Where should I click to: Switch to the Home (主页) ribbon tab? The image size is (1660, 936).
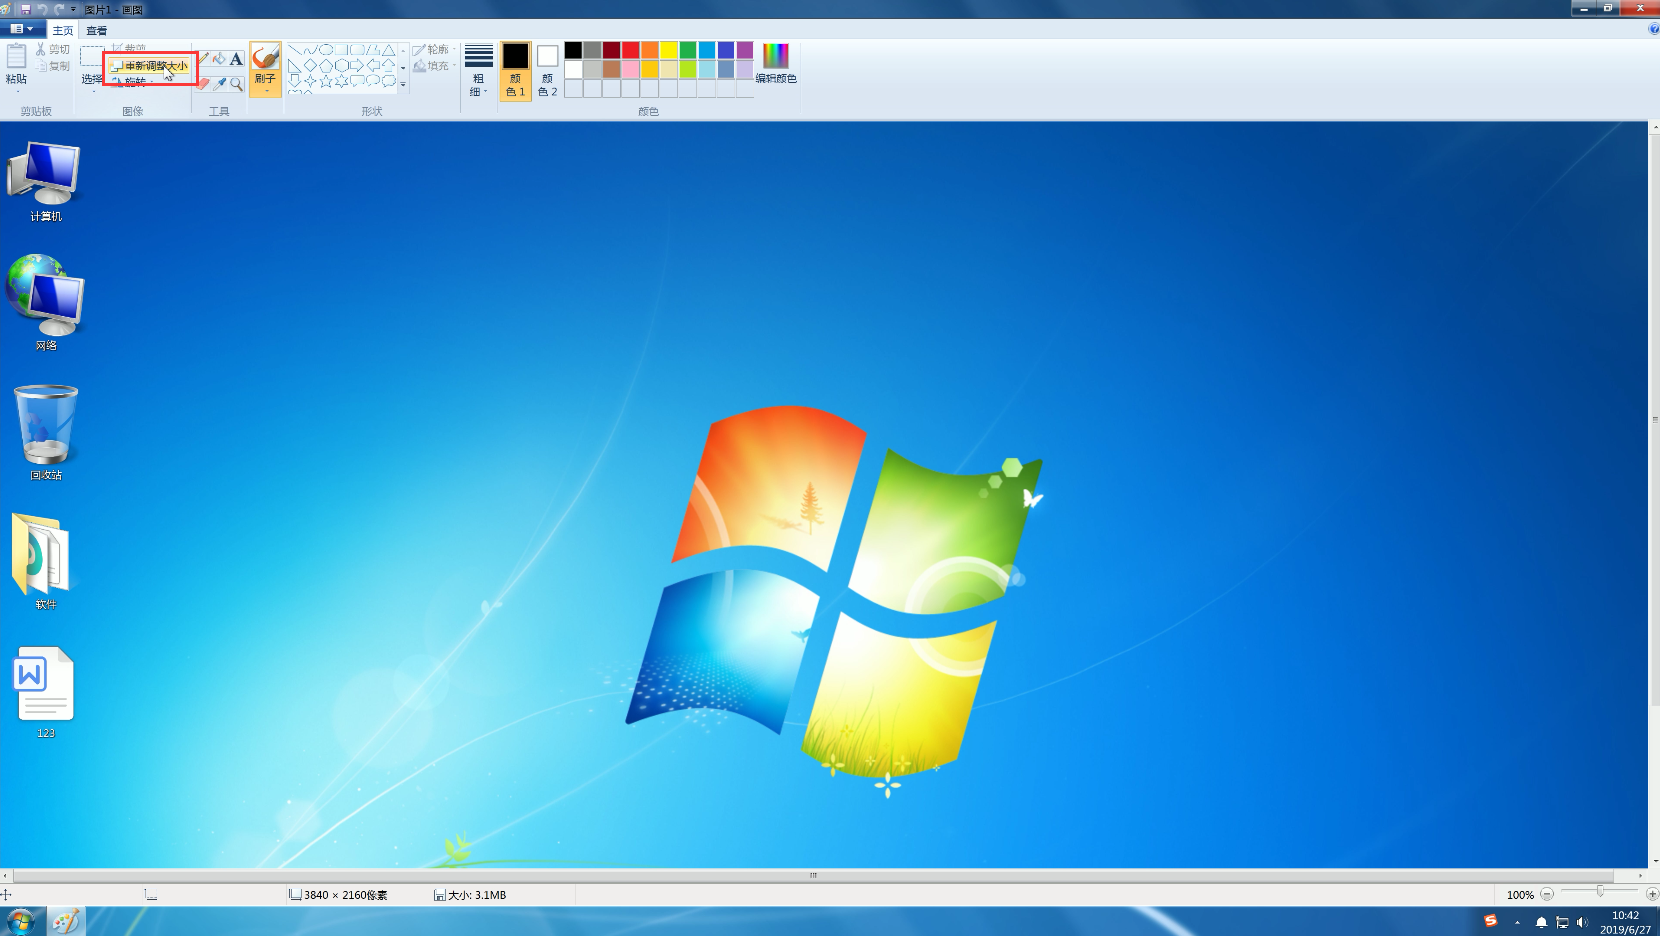(63, 30)
